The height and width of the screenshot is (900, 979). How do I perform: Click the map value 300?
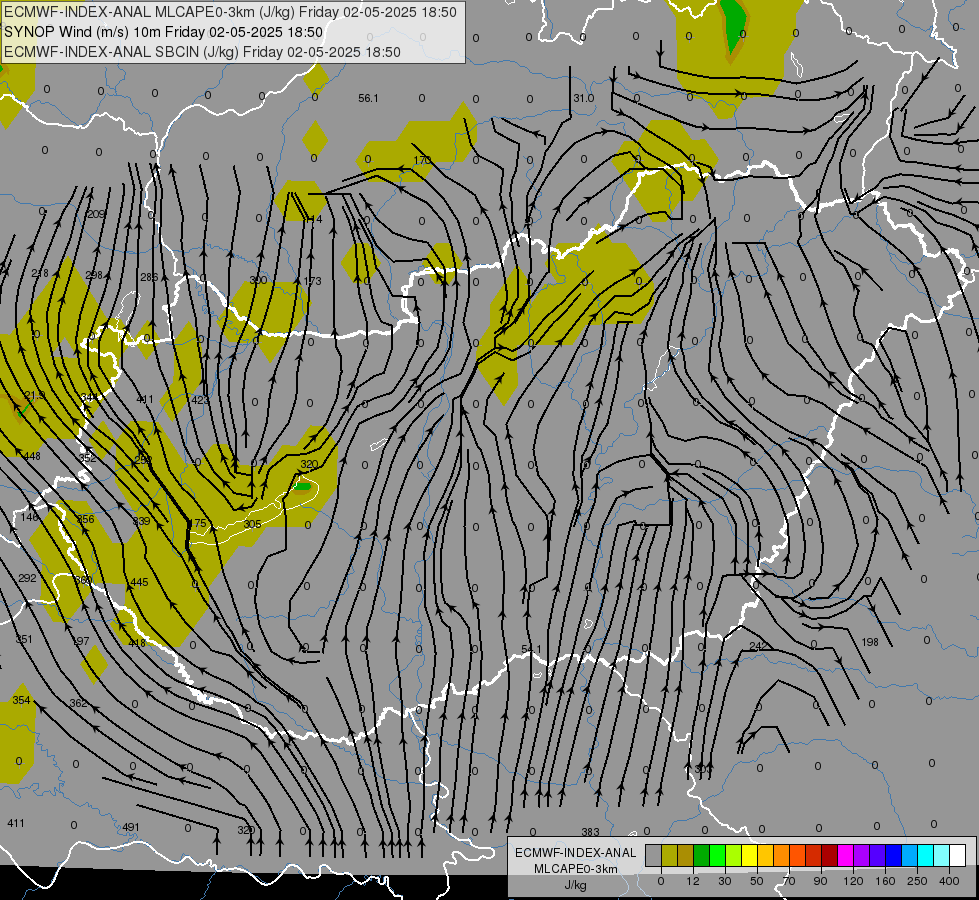[x=258, y=280]
